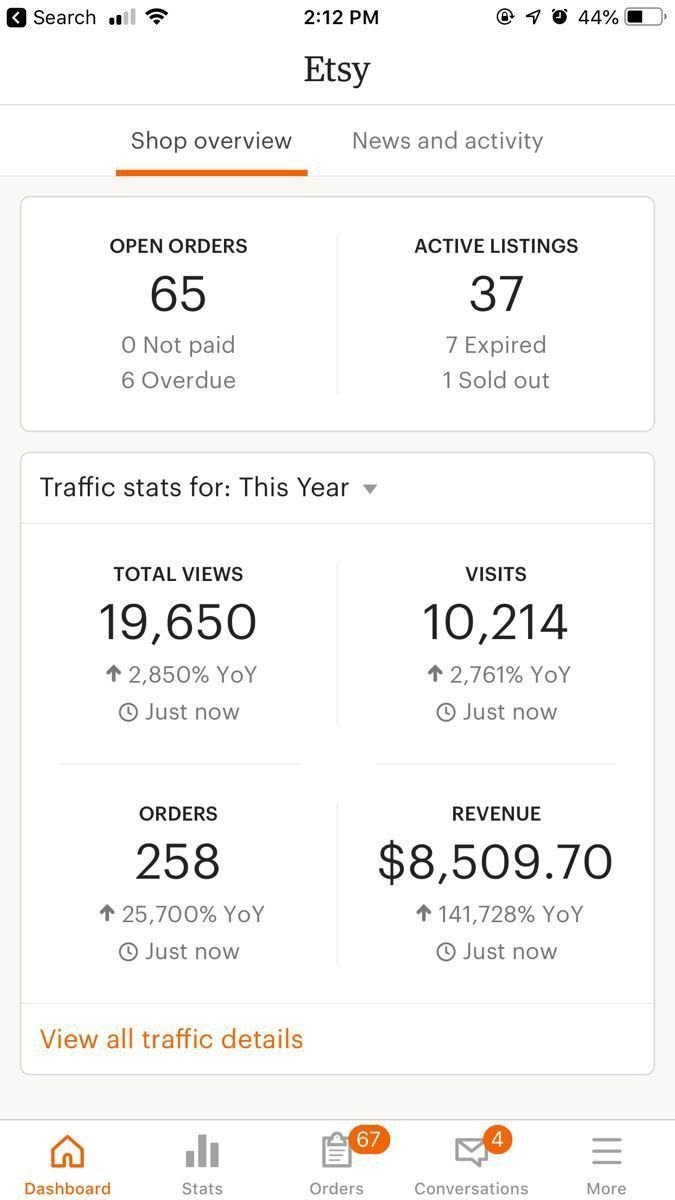Tap the clock icon under Revenue
675x1200 pixels.
446,952
